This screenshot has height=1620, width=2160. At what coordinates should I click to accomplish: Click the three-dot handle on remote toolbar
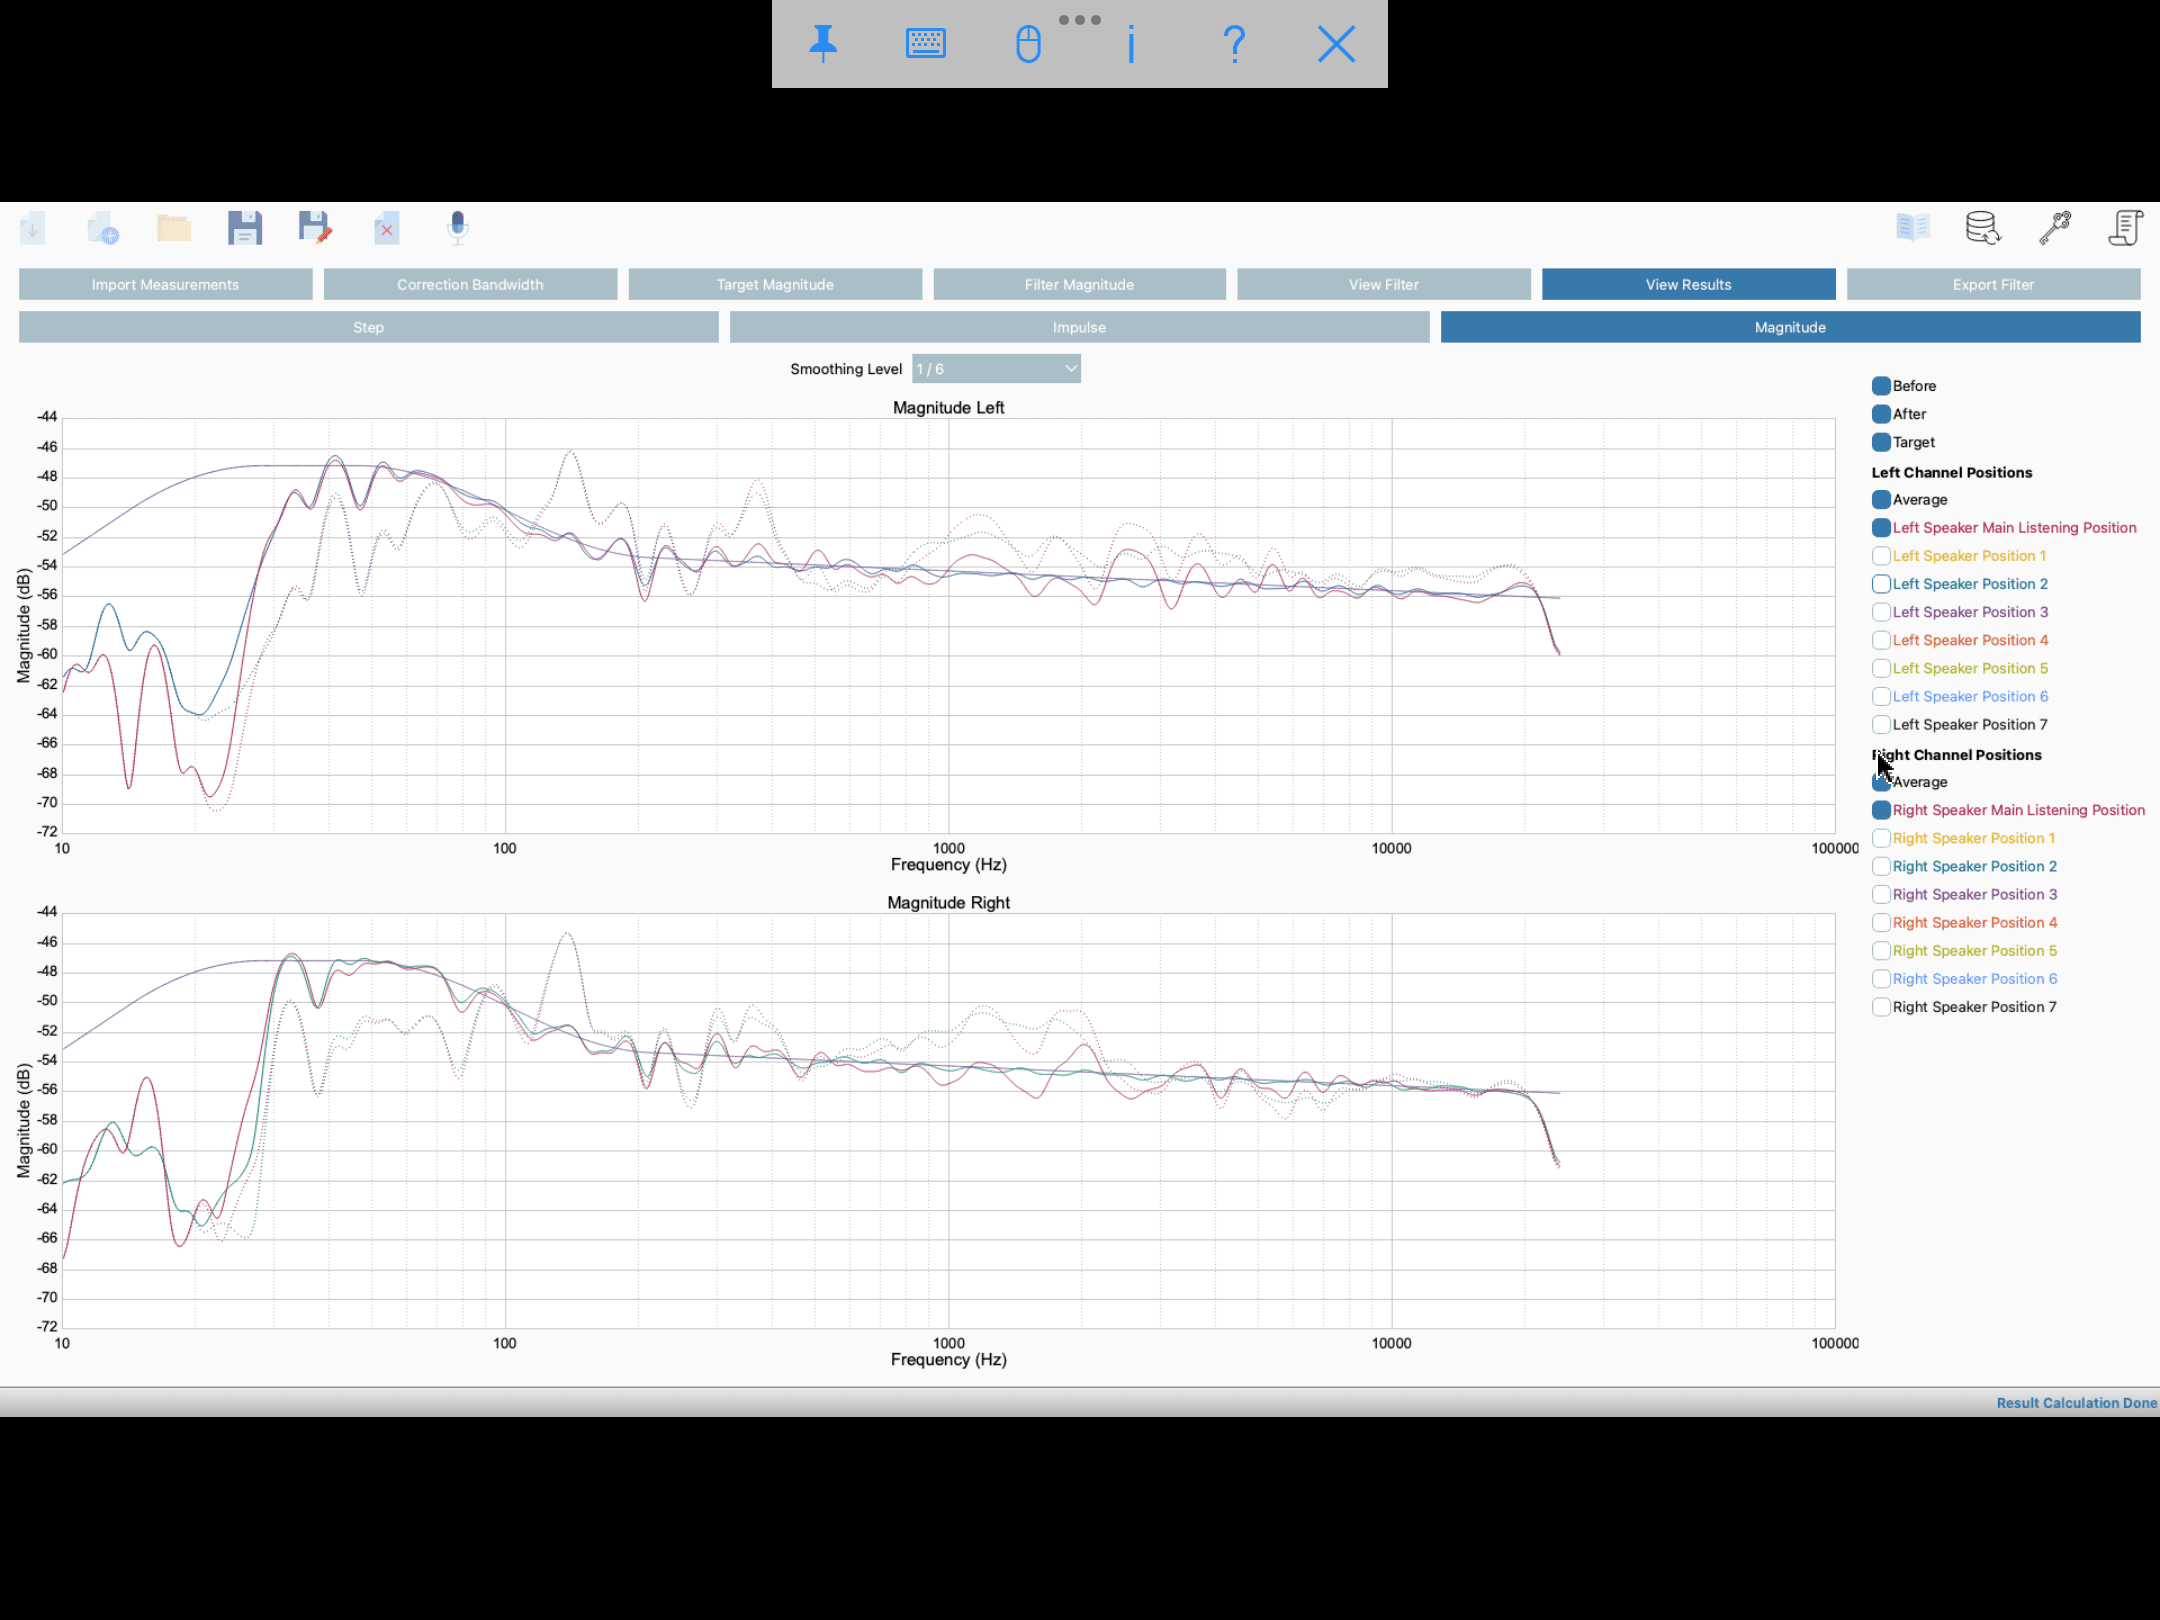point(1079,20)
